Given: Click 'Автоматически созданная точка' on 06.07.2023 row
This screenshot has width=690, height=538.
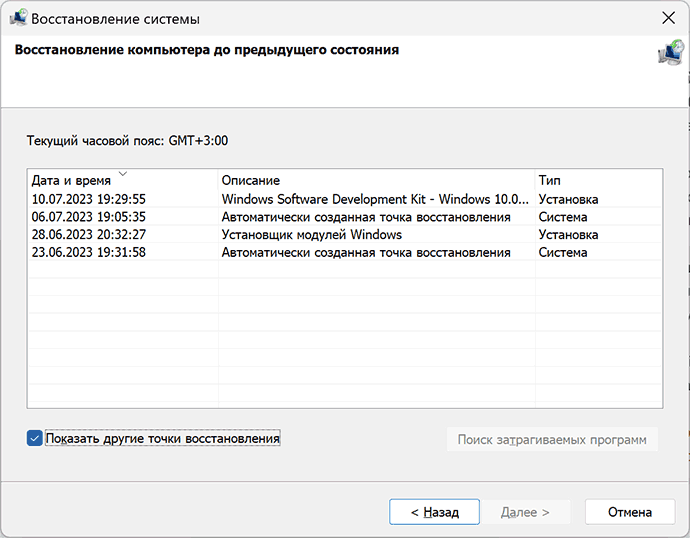Looking at the screenshot, I should [x=366, y=217].
